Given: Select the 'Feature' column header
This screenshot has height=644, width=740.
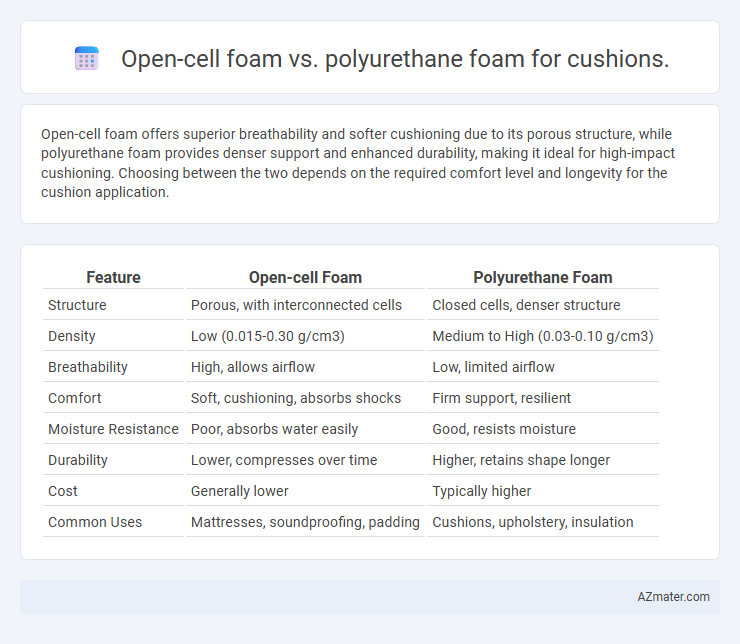Looking at the screenshot, I should (113, 277).
